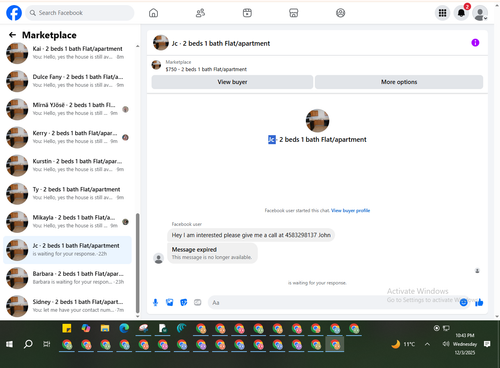
Task: Record a voice clip with the microphone icon
Action: tap(155, 302)
